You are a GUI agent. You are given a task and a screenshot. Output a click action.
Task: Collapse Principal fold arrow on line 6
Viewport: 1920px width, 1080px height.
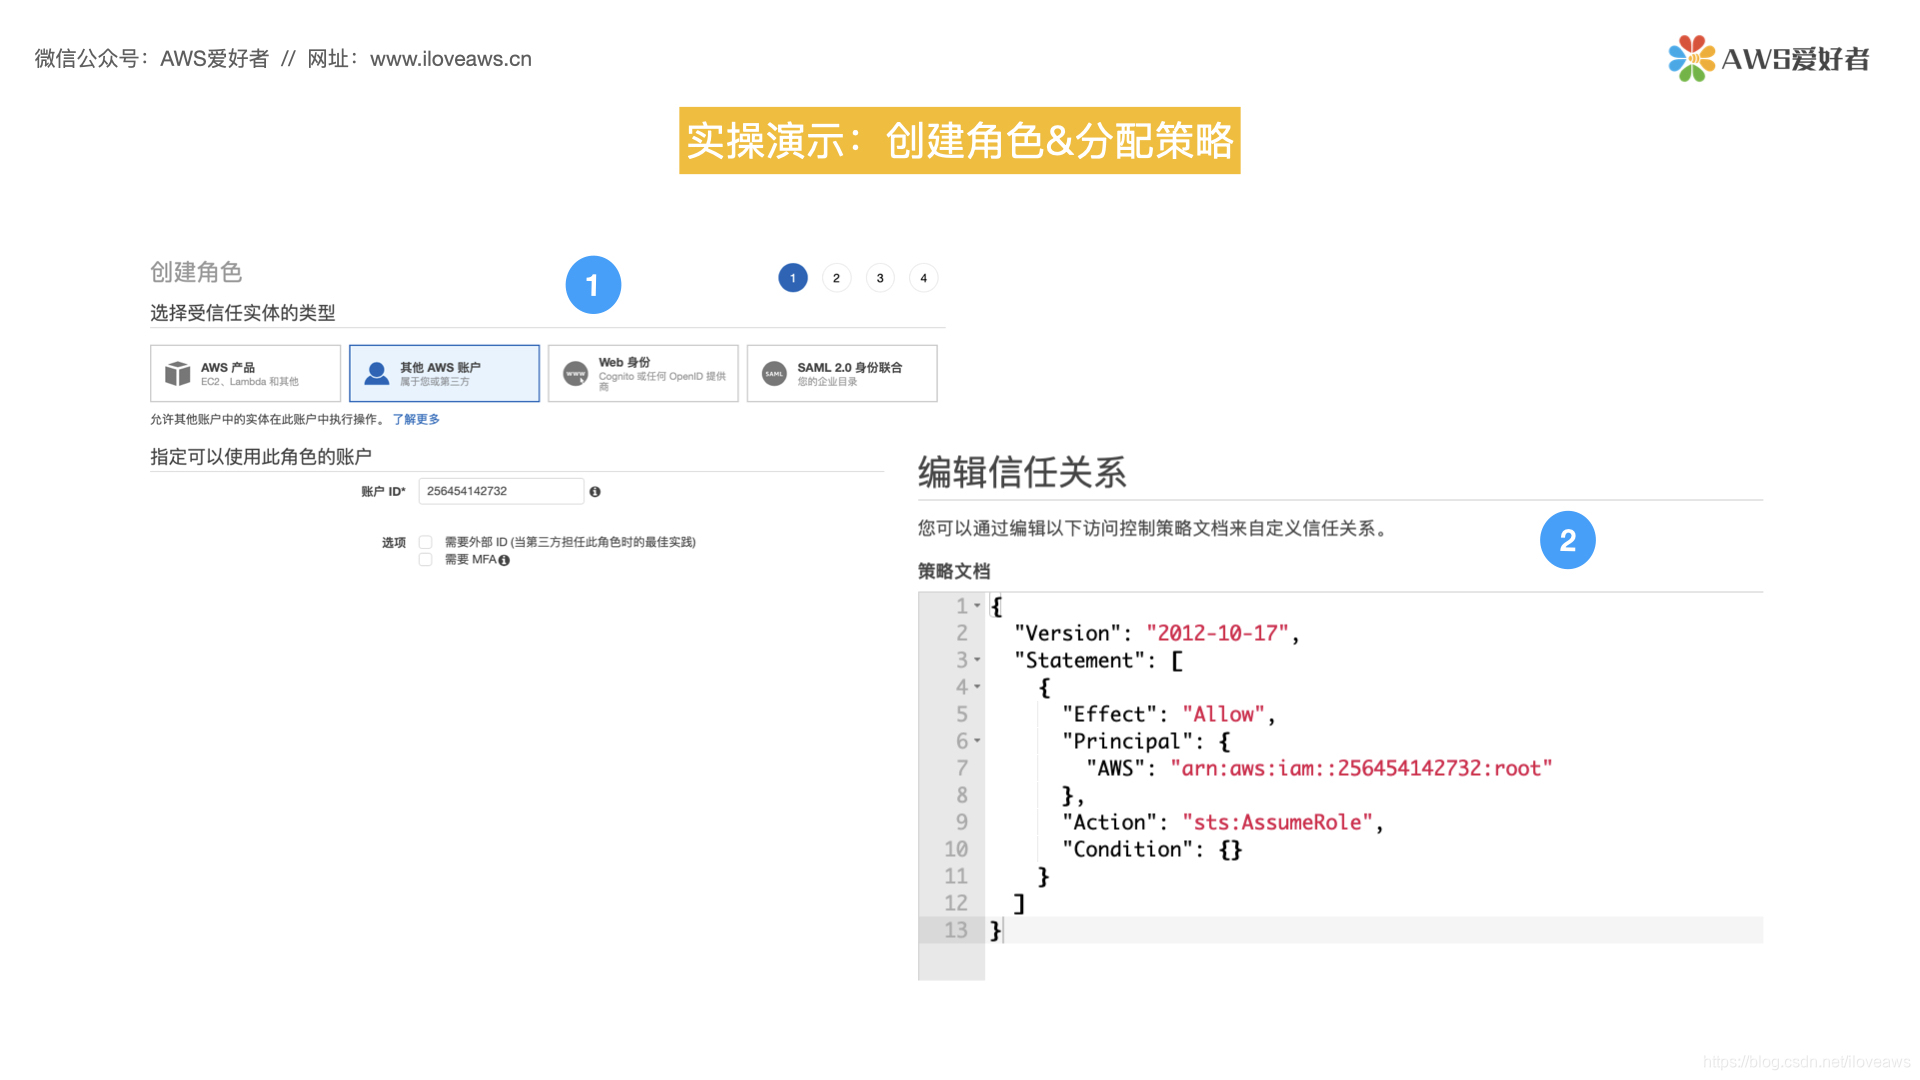point(977,741)
